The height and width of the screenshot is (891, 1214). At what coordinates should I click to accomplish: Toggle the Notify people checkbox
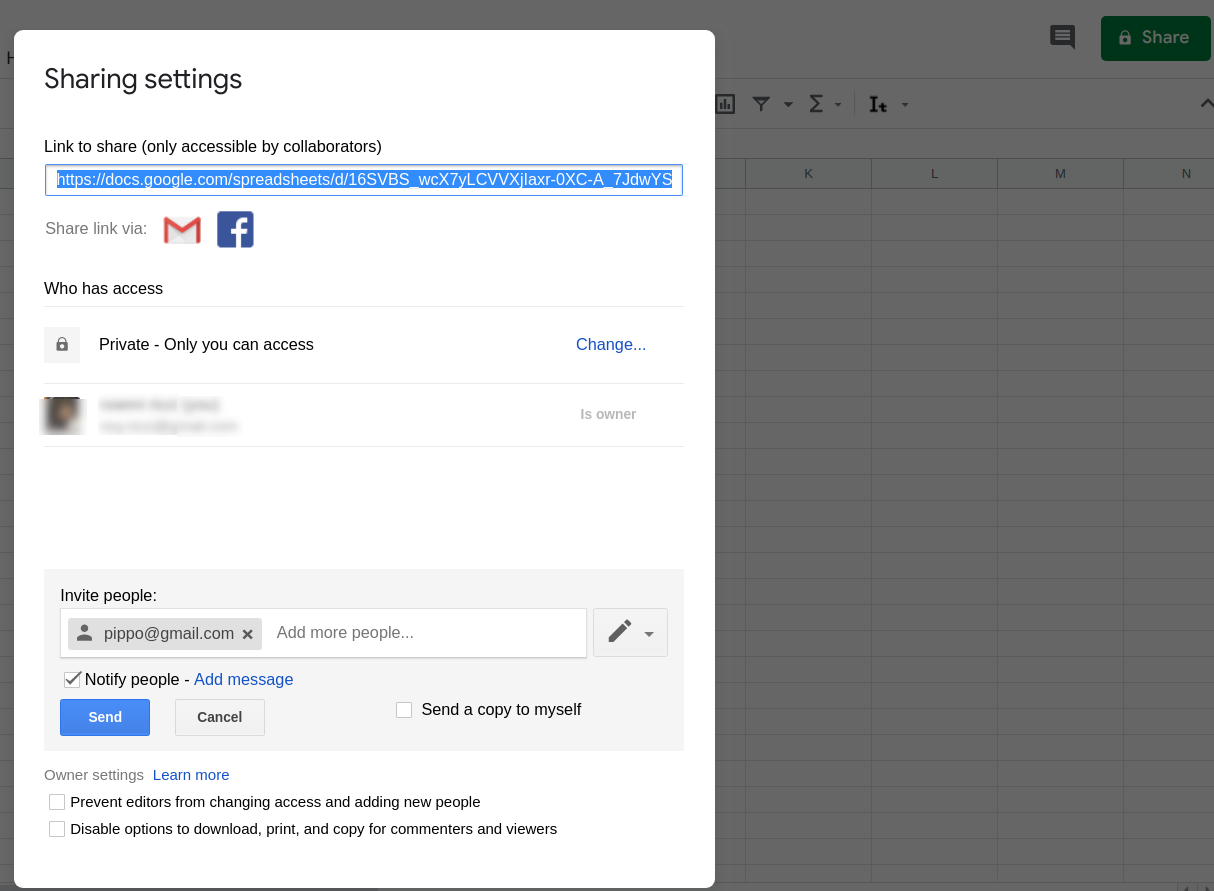pos(72,680)
